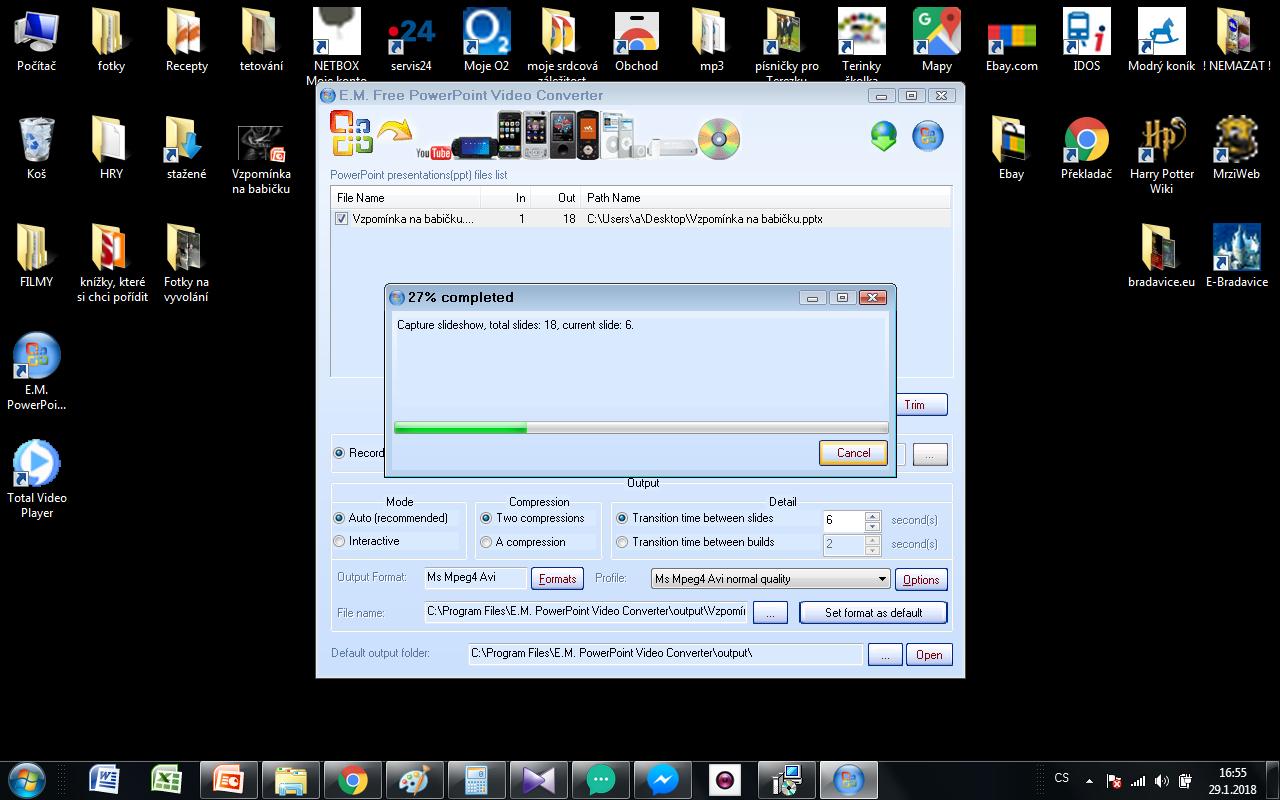Open the Harry Potter Wiki desktop shortcut

[1161, 141]
